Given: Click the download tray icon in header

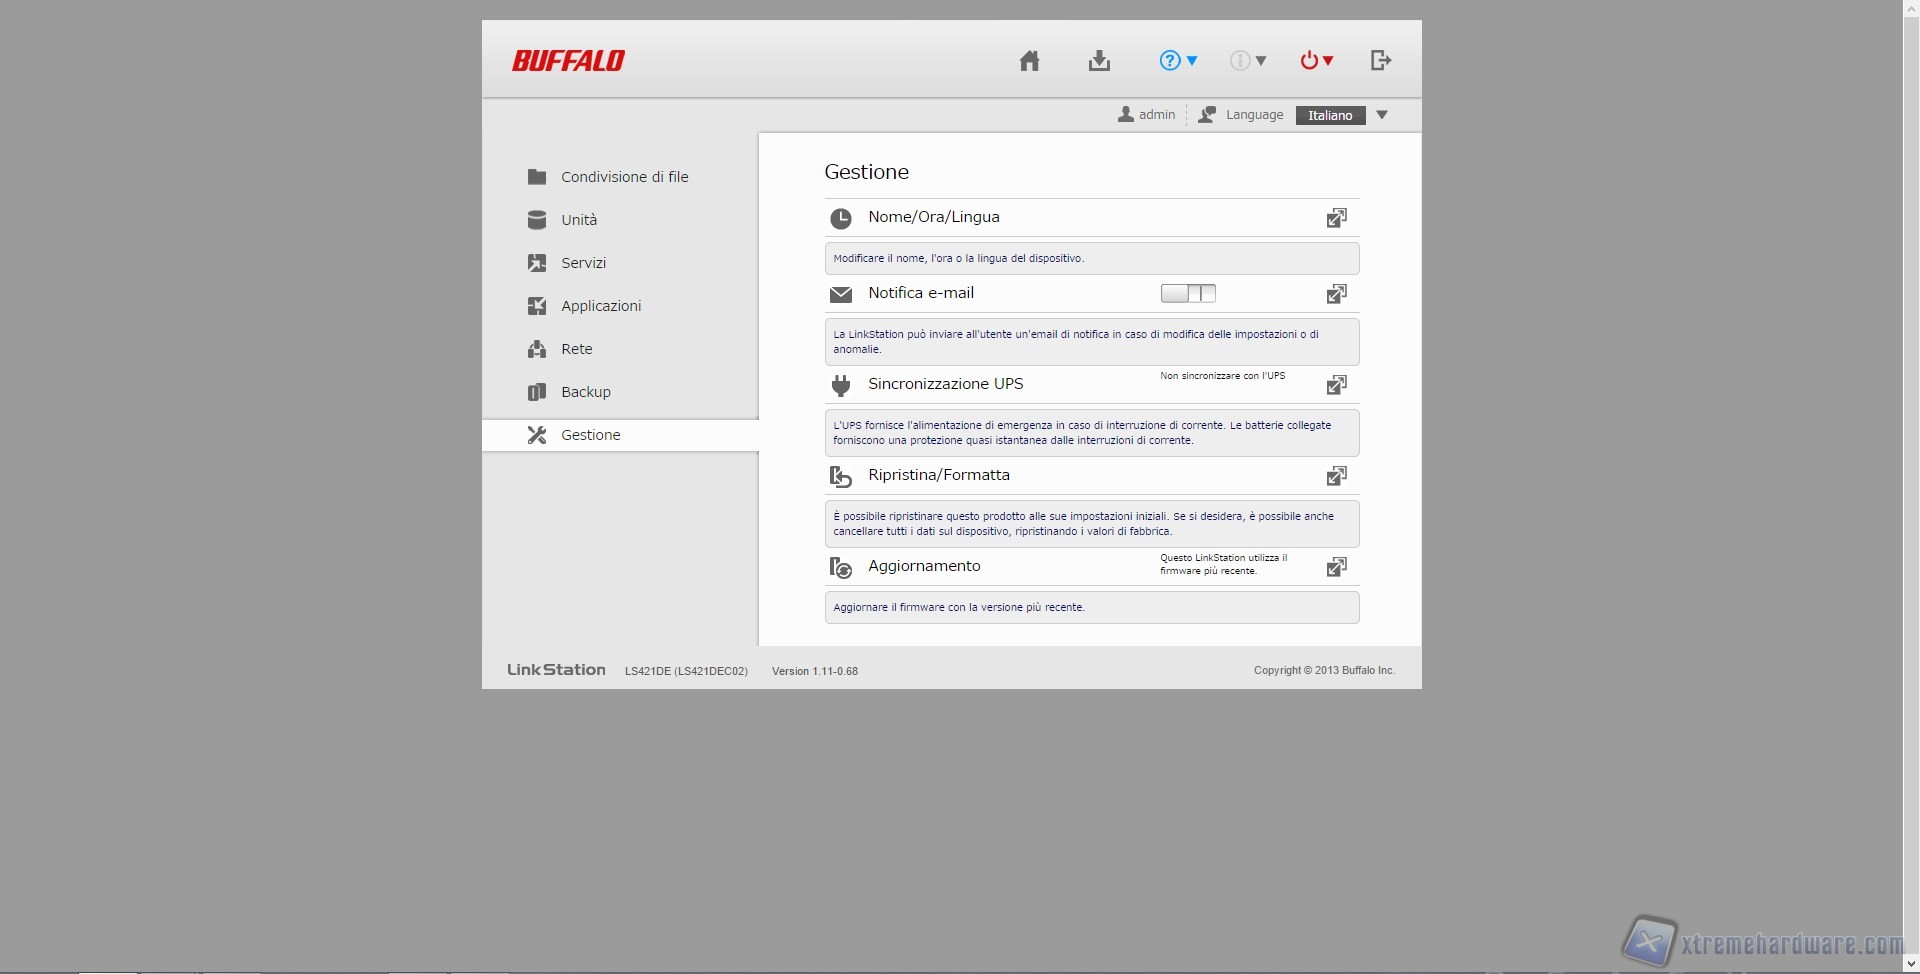Looking at the screenshot, I should tap(1099, 61).
